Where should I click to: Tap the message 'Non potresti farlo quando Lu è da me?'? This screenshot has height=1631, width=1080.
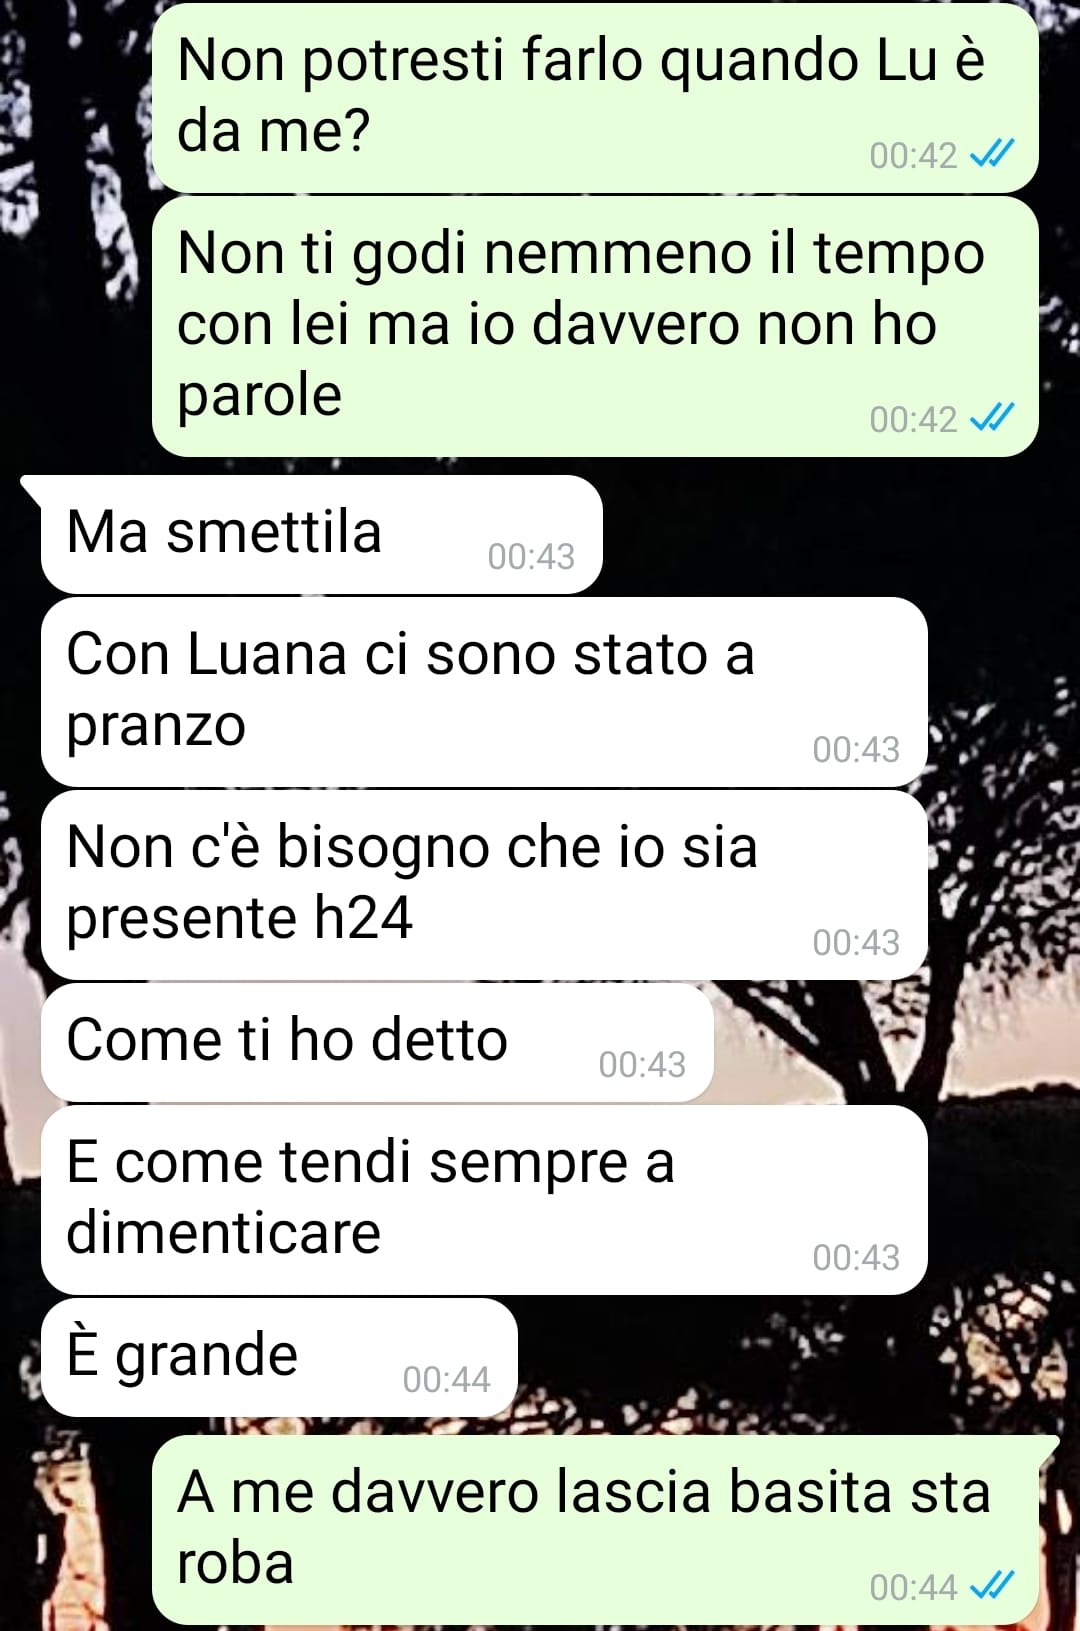coord(595,97)
